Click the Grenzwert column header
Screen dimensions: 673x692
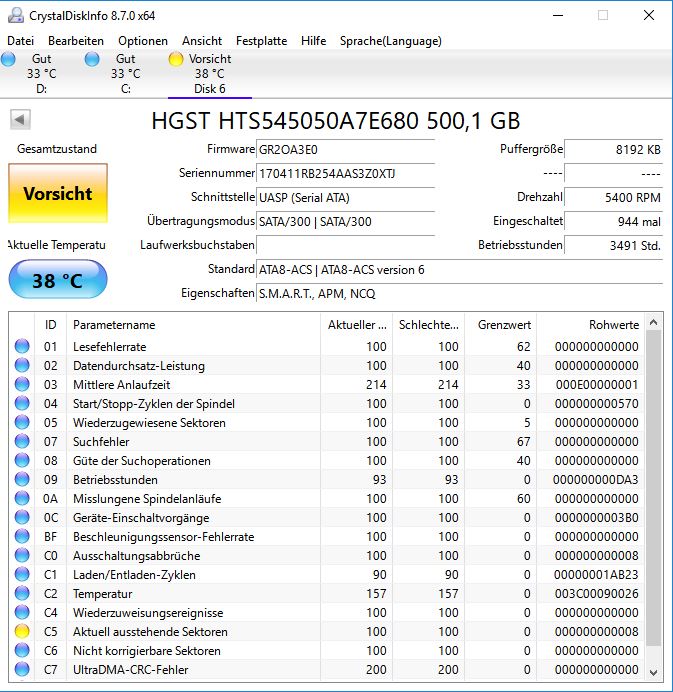pyautogui.click(x=500, y=325)
